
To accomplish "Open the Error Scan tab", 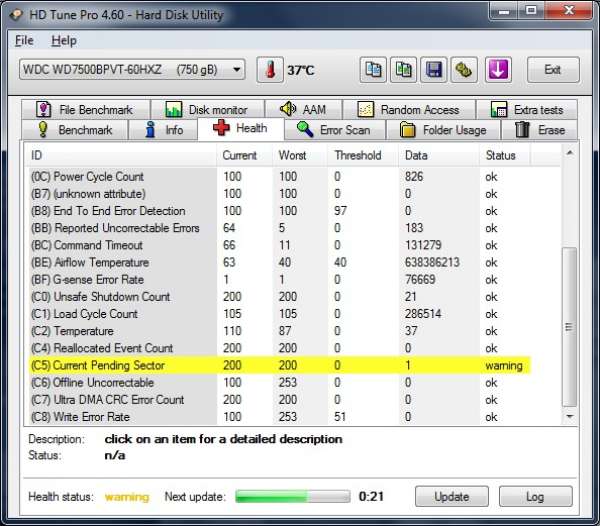I will pyautogui.click(x=335, y=130).
